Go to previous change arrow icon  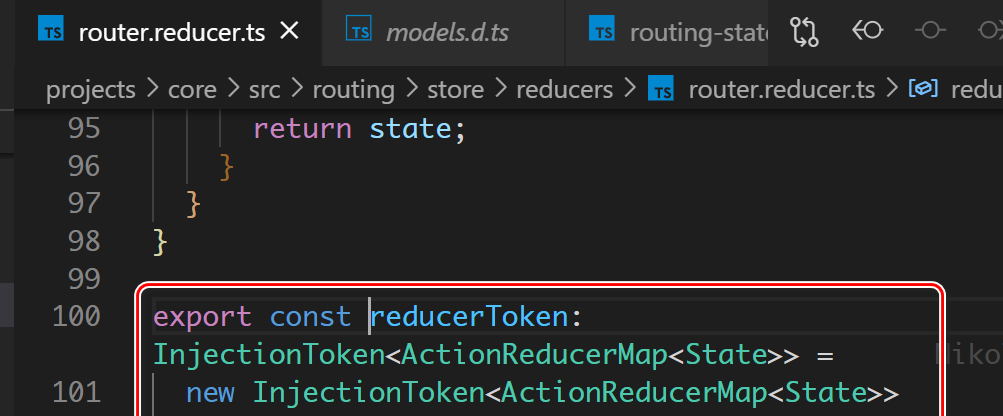tap(867, 30)
